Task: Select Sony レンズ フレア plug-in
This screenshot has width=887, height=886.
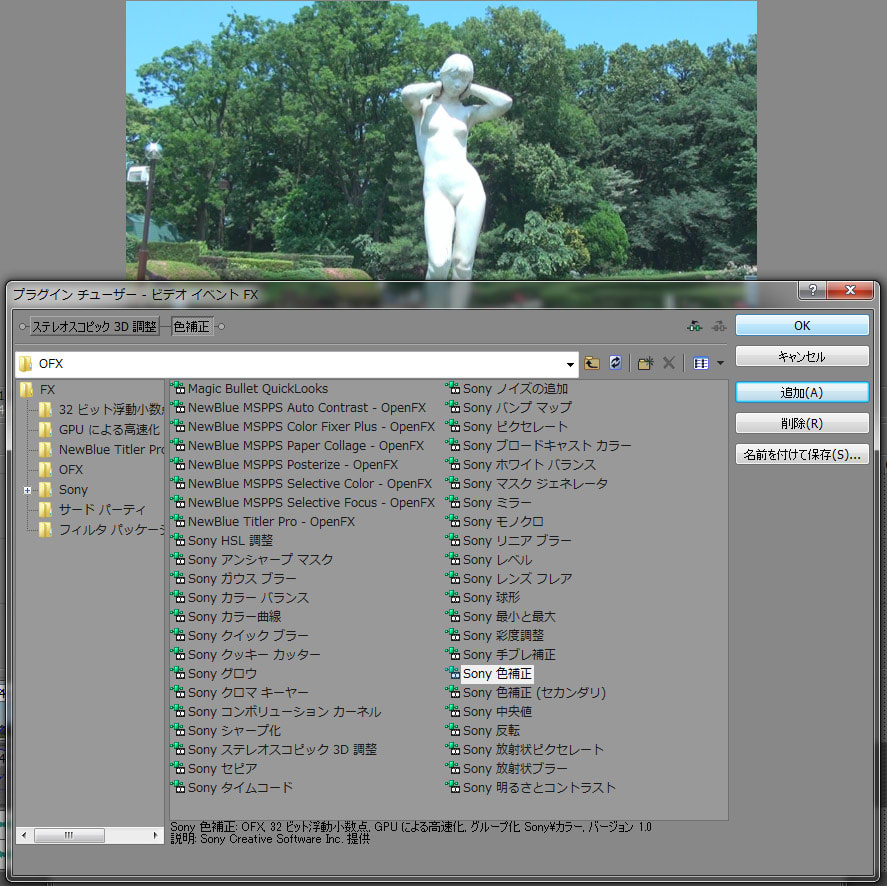Action: click(x=510, y=579)
